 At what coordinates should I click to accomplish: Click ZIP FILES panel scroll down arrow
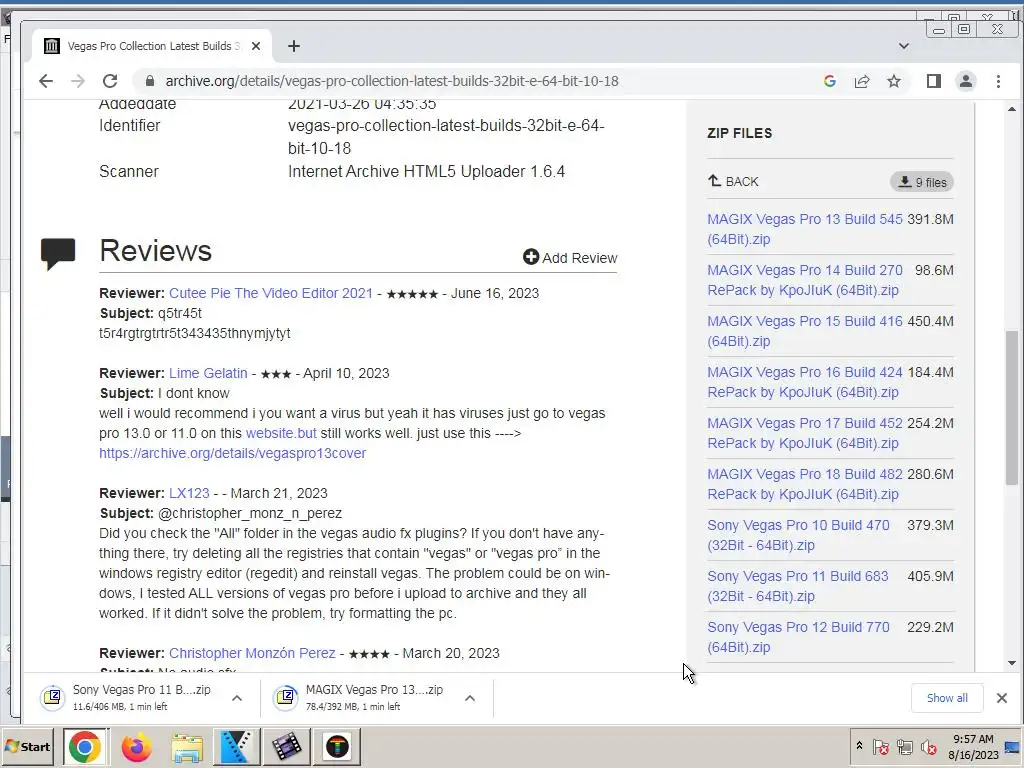pyautogui.click(x=1012, y=663)
